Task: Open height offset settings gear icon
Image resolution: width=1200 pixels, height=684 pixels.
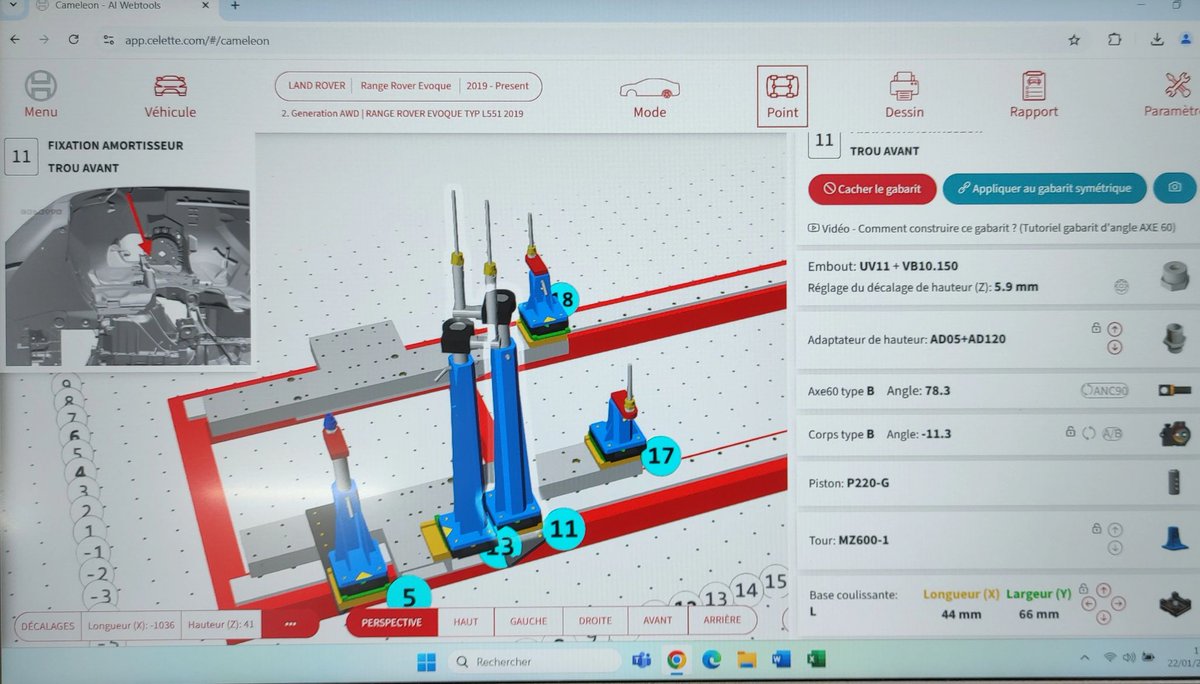Action: [1121, 287]
